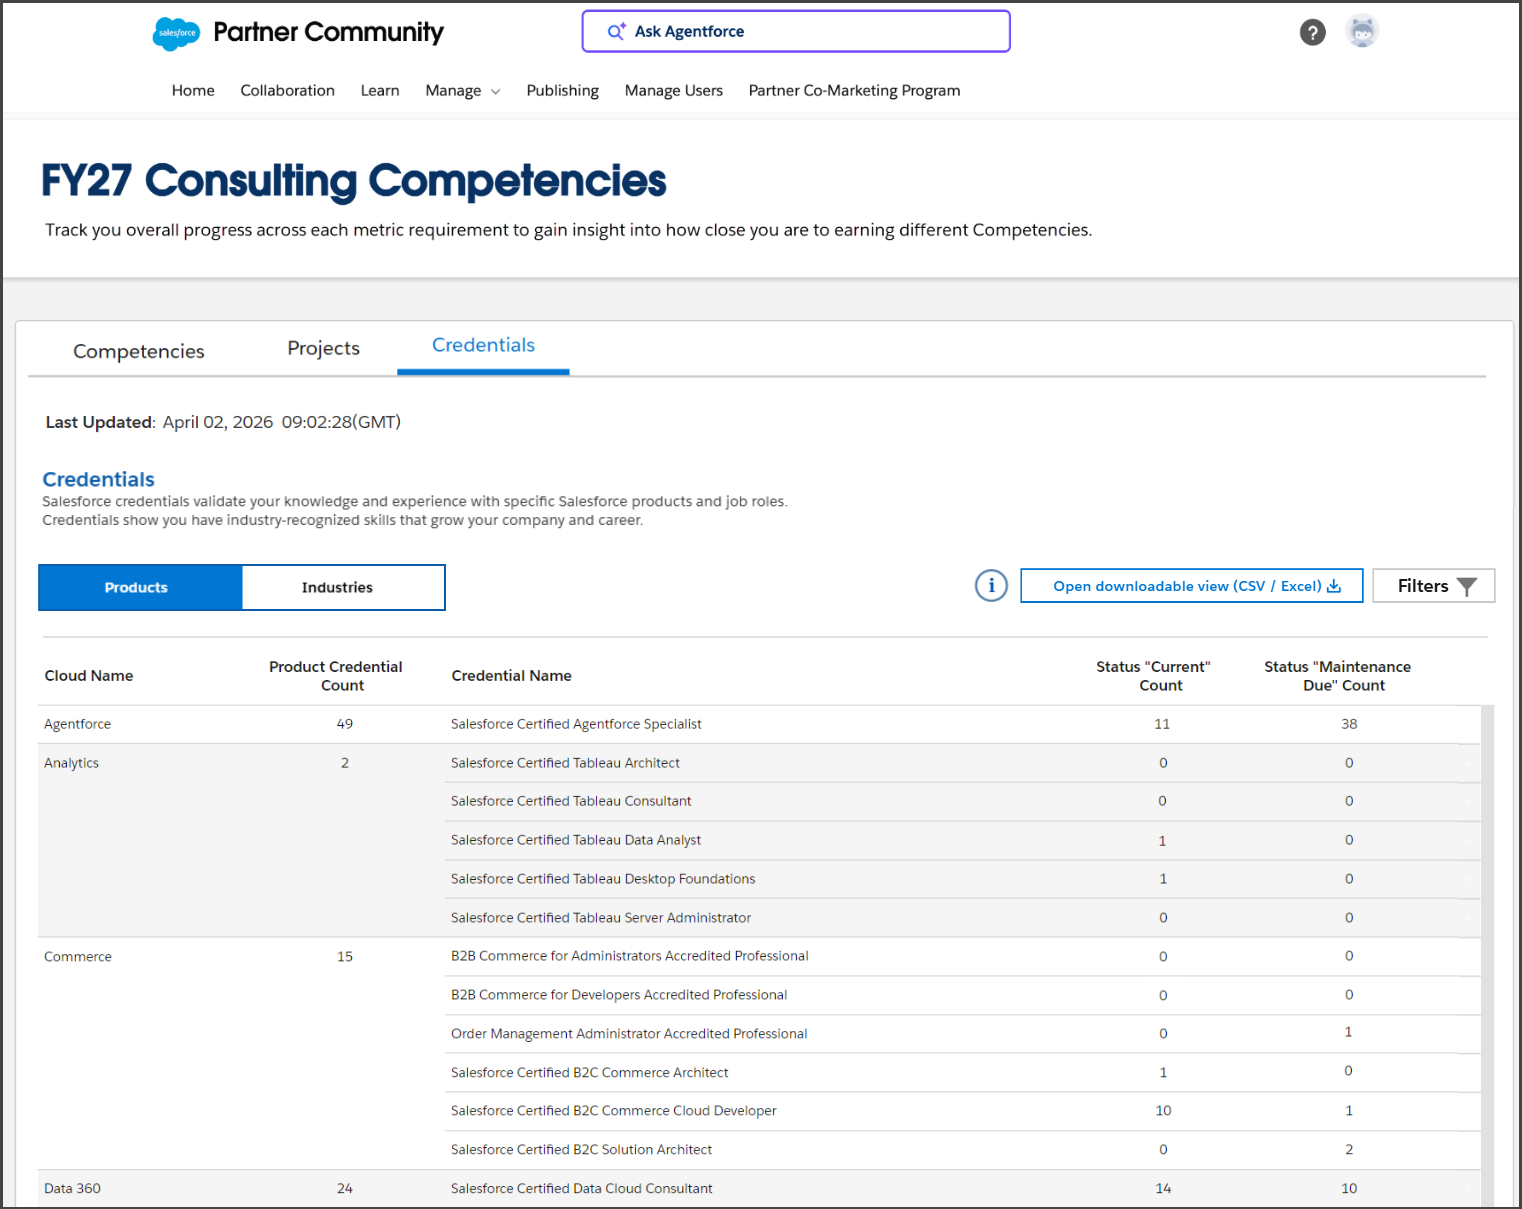Click the Agentforce credential count 49
This screenshot has height=1209, width=1522.
345,724
